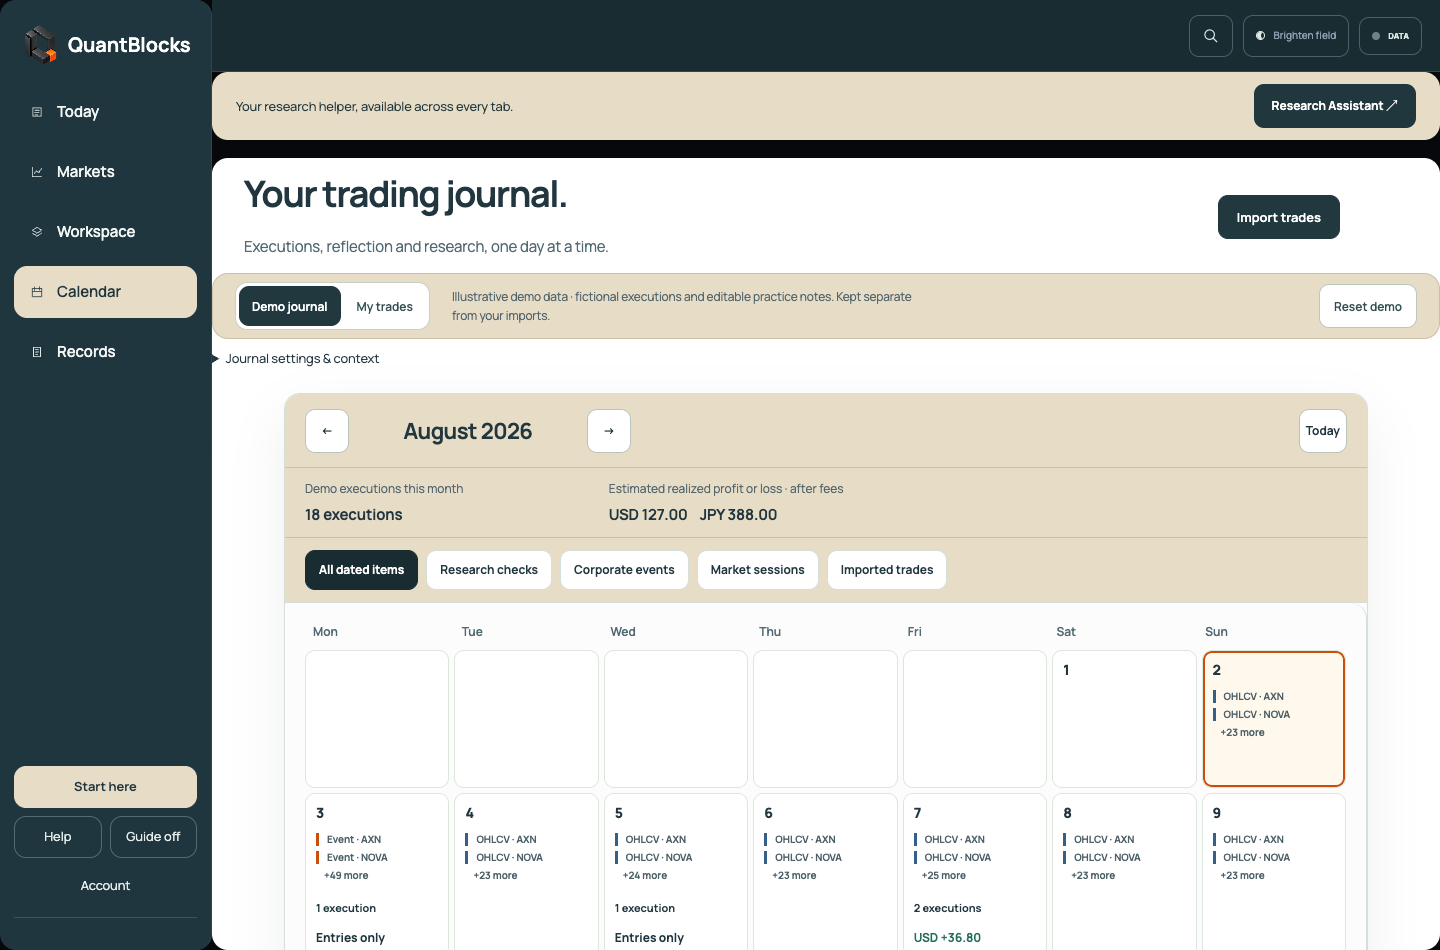Toggle Guide off button

coord(153,837)
